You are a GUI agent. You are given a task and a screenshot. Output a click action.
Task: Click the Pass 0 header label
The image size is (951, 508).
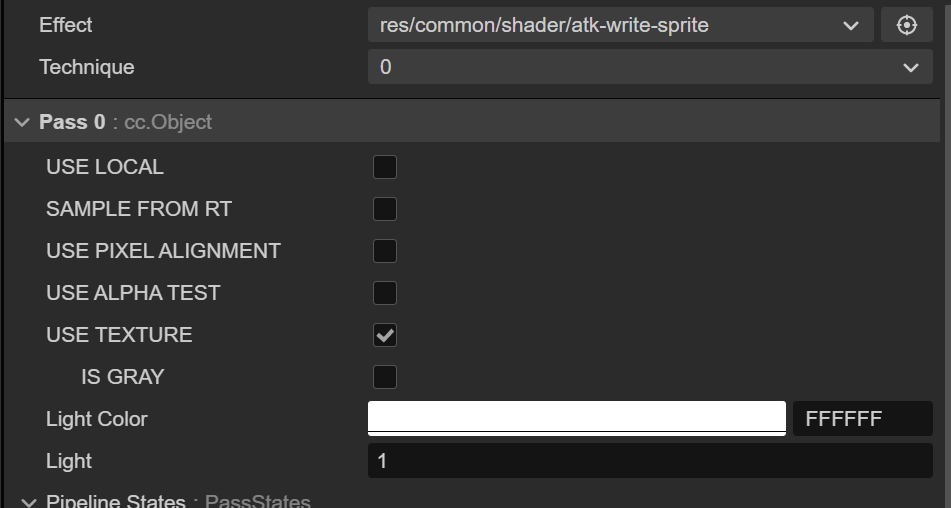pyautogui.click(x=72, y=122)
